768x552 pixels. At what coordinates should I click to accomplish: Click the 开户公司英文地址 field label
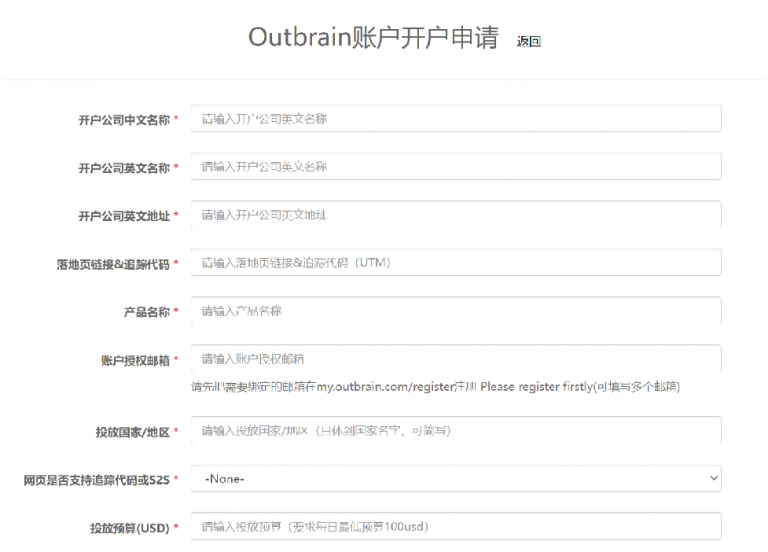124,216
